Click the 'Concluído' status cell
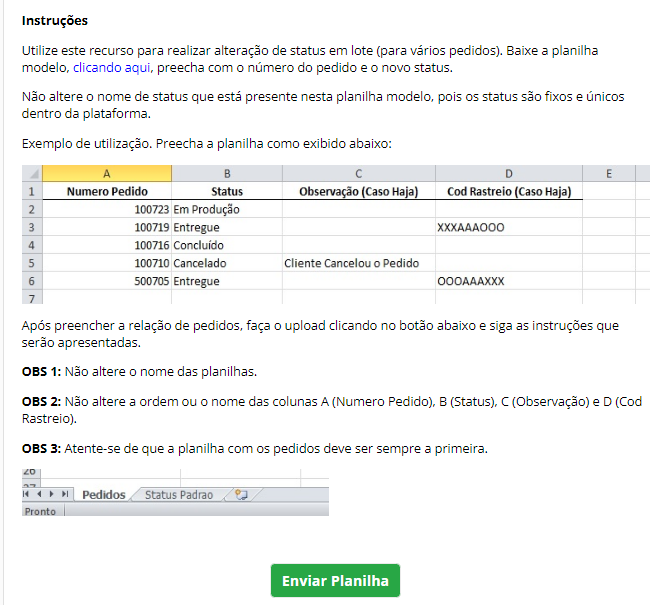 tap(227, 245)
